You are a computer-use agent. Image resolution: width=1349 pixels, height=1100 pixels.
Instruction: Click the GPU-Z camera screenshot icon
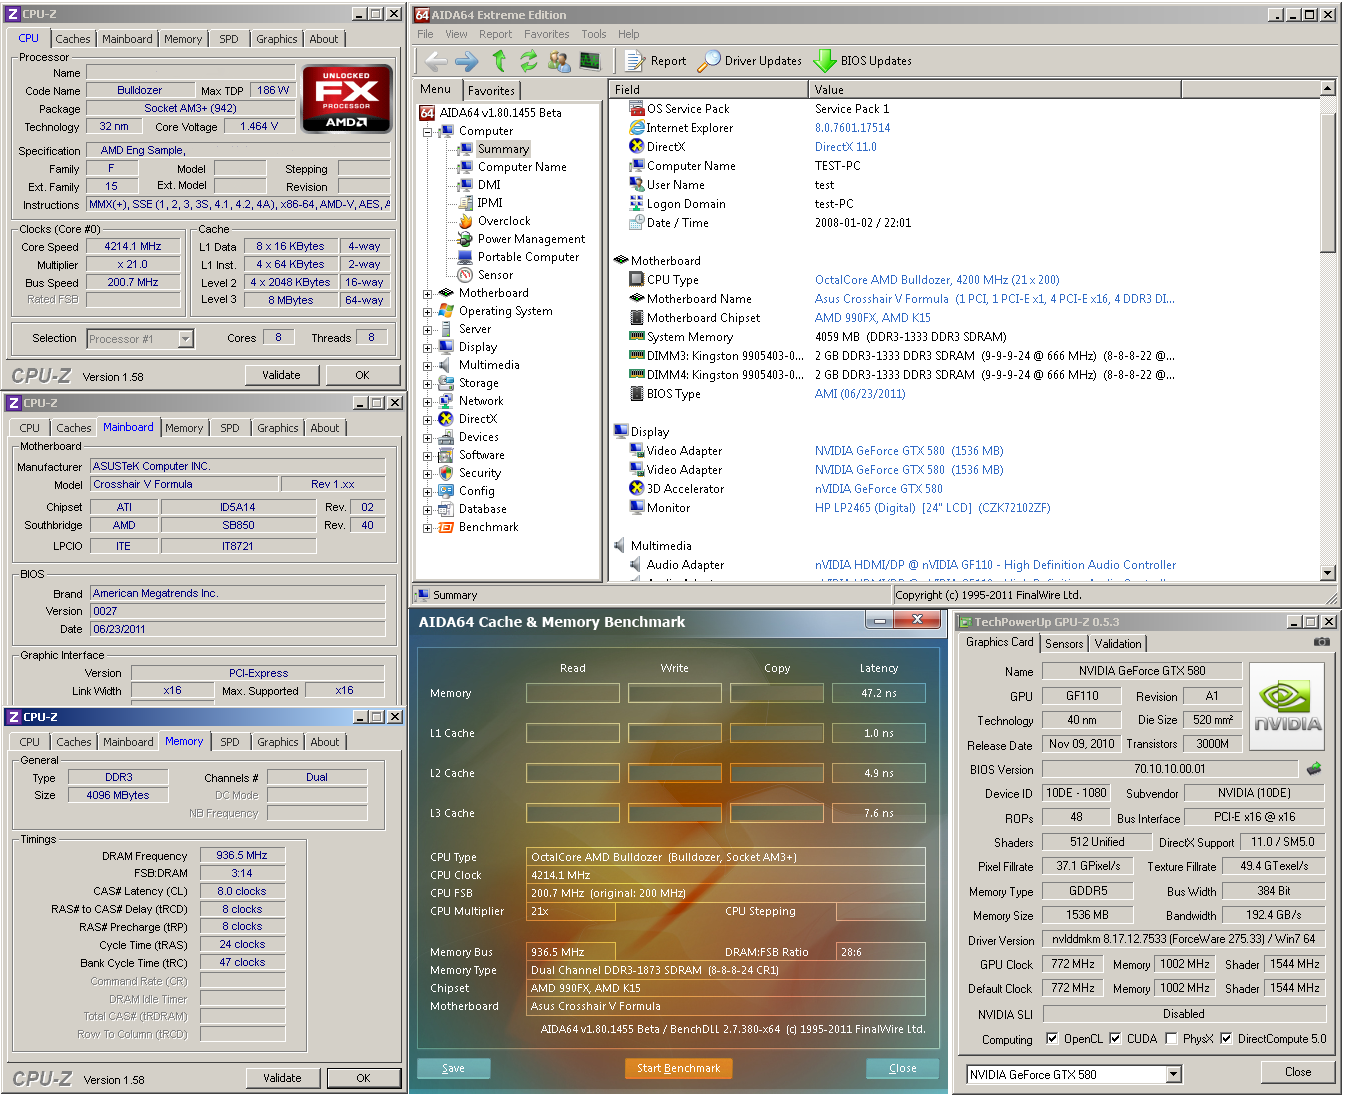tap(1321, 642)
